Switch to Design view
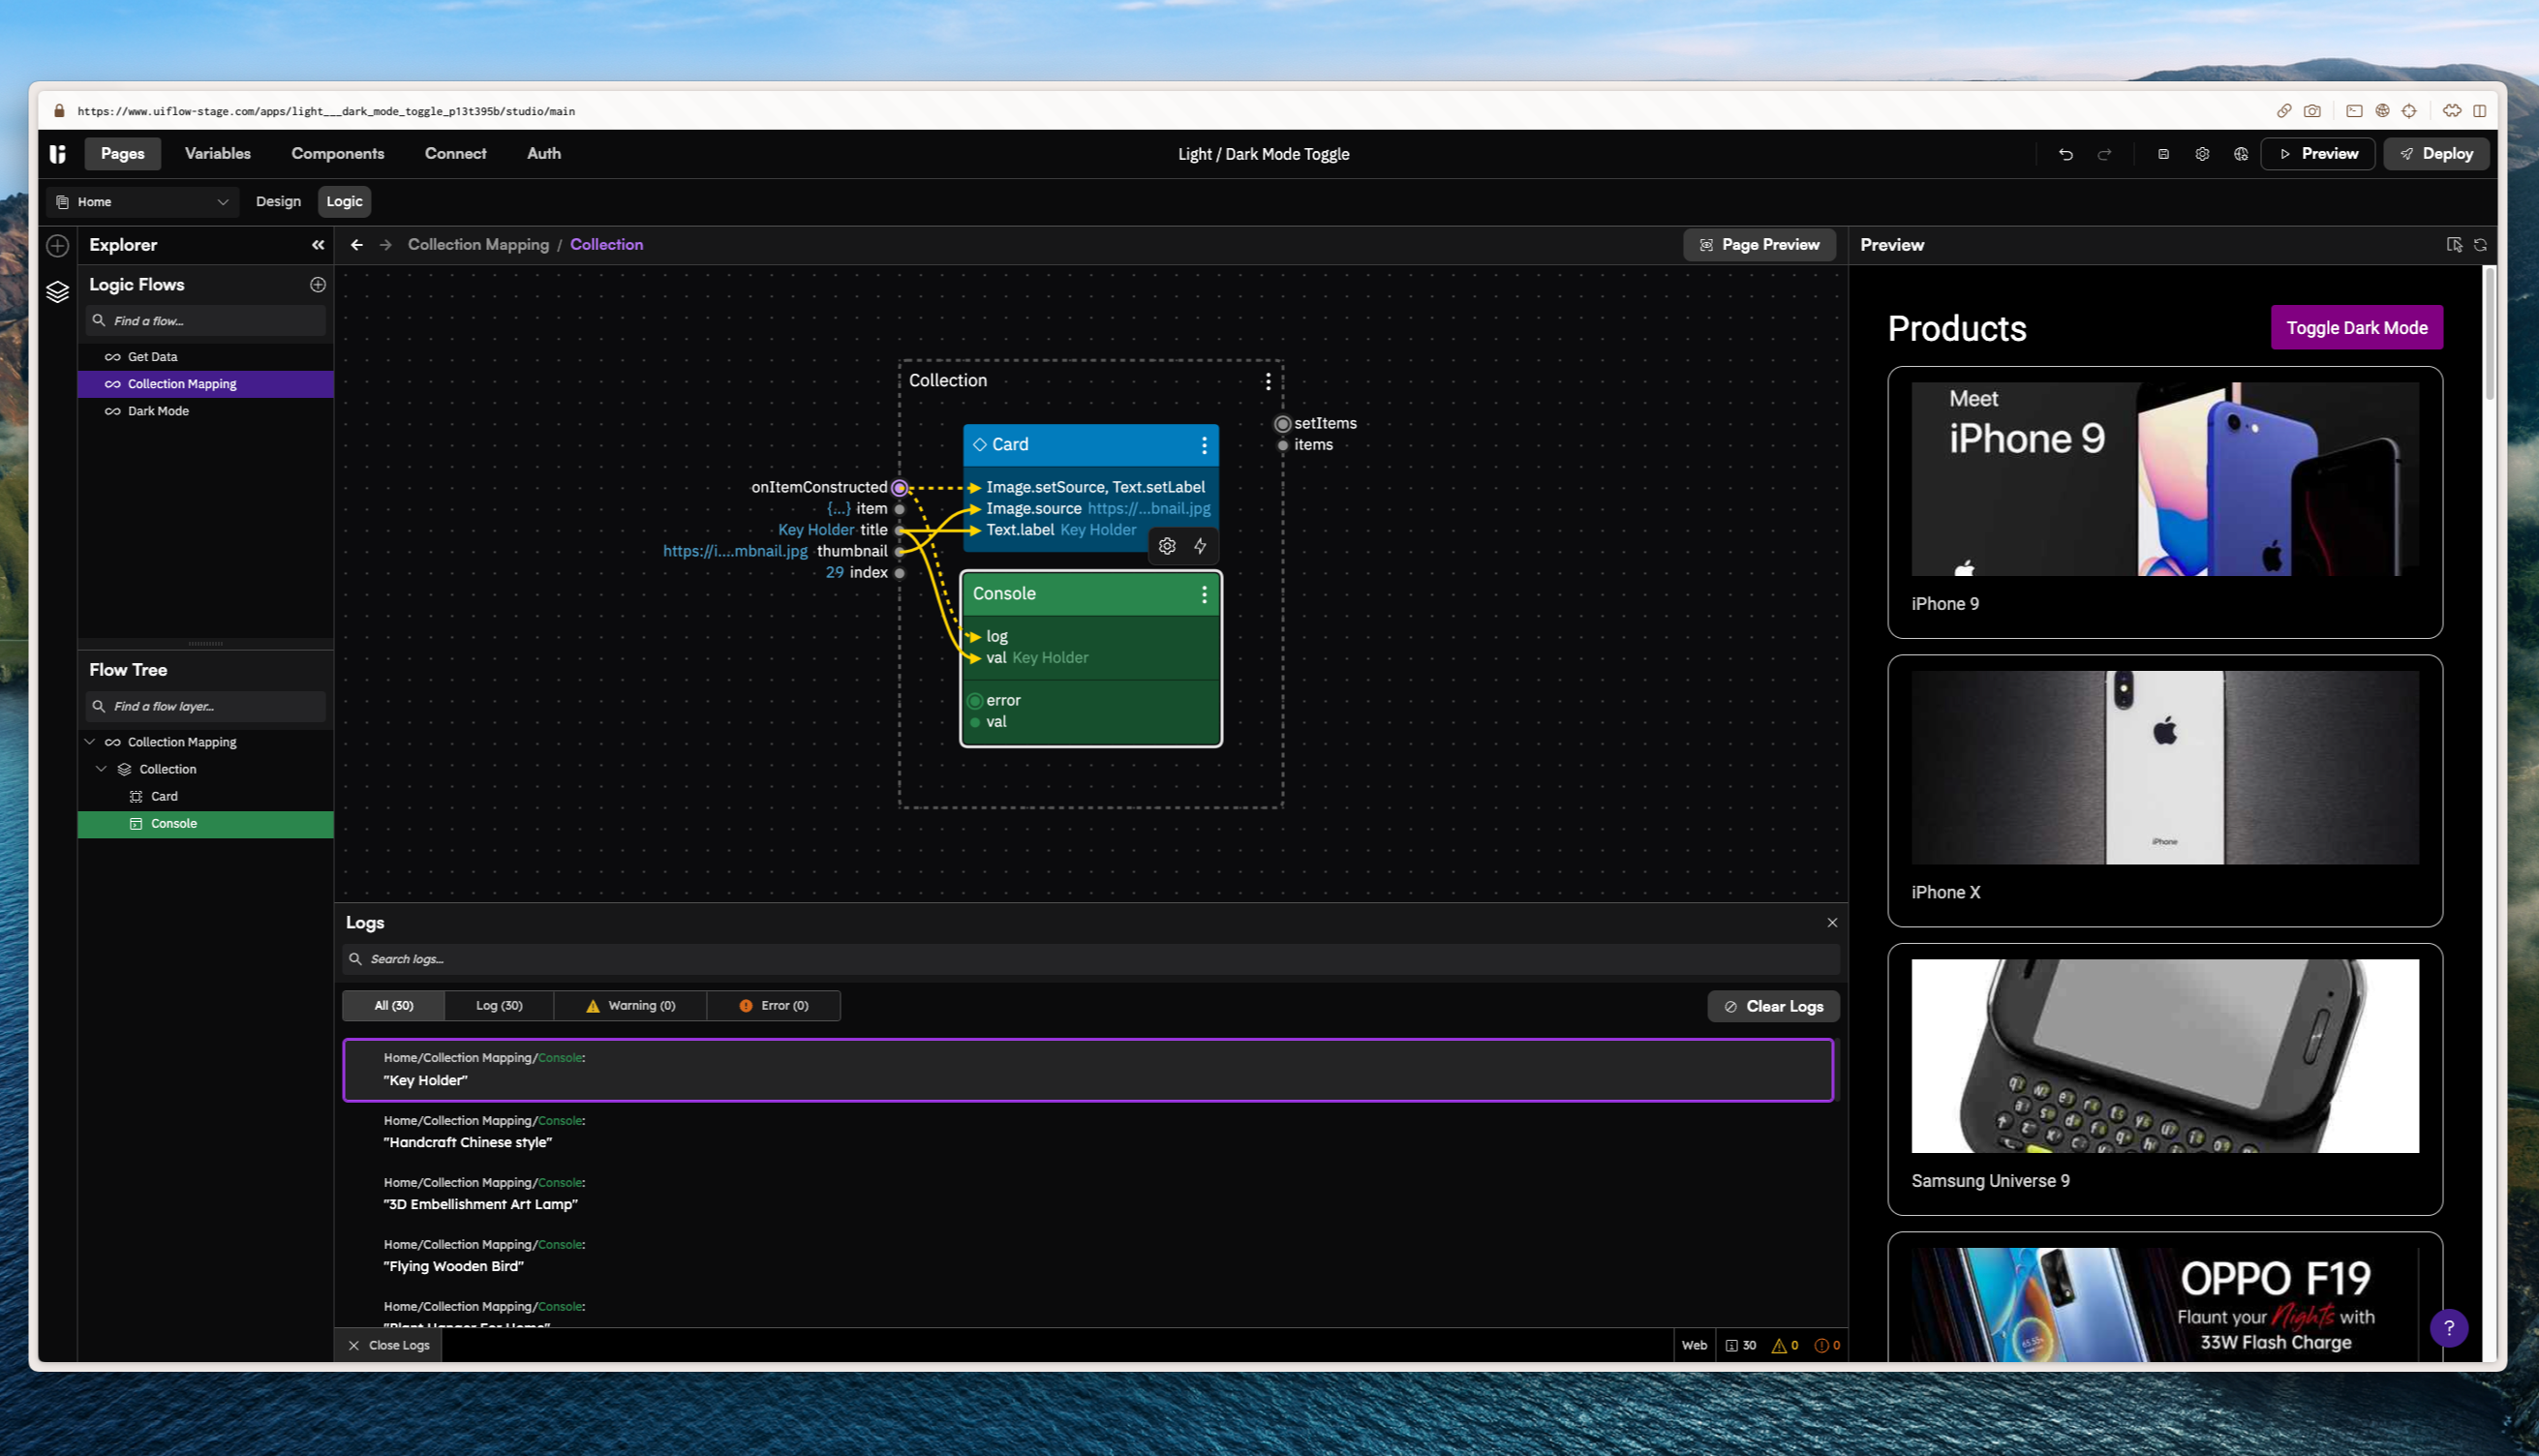 coord(278,202)
